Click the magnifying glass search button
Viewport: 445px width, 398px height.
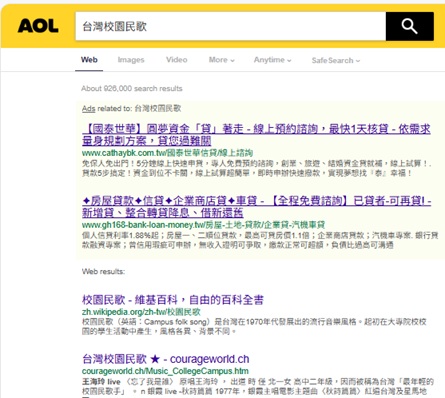[x=410, y=26]
